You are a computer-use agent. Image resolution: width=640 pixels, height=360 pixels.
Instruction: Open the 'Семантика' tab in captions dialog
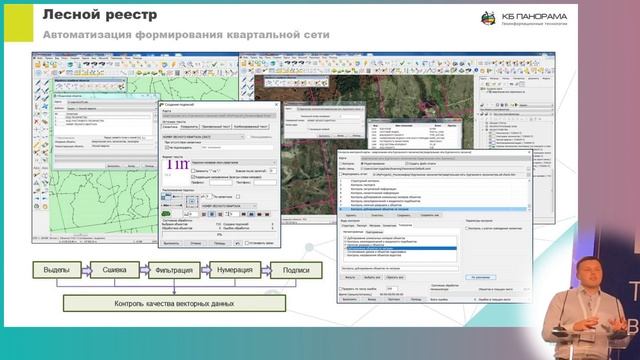[170, 127]
